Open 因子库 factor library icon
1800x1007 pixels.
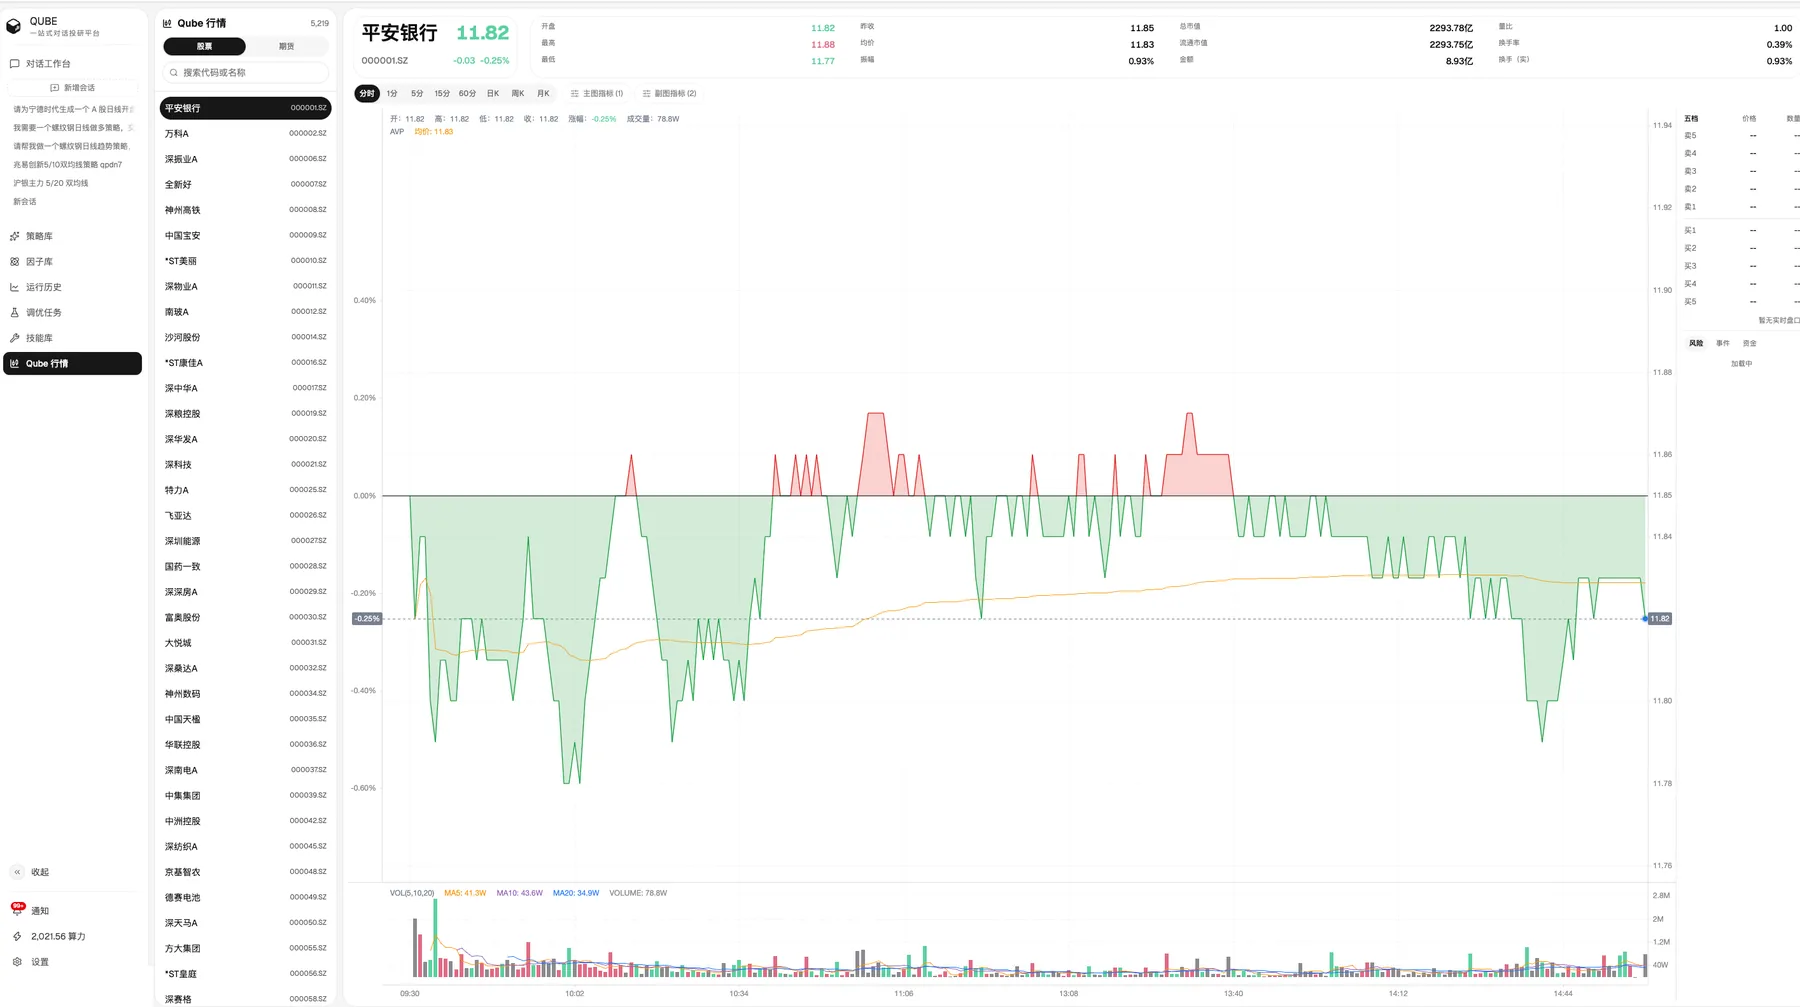(x=14, y=262)
